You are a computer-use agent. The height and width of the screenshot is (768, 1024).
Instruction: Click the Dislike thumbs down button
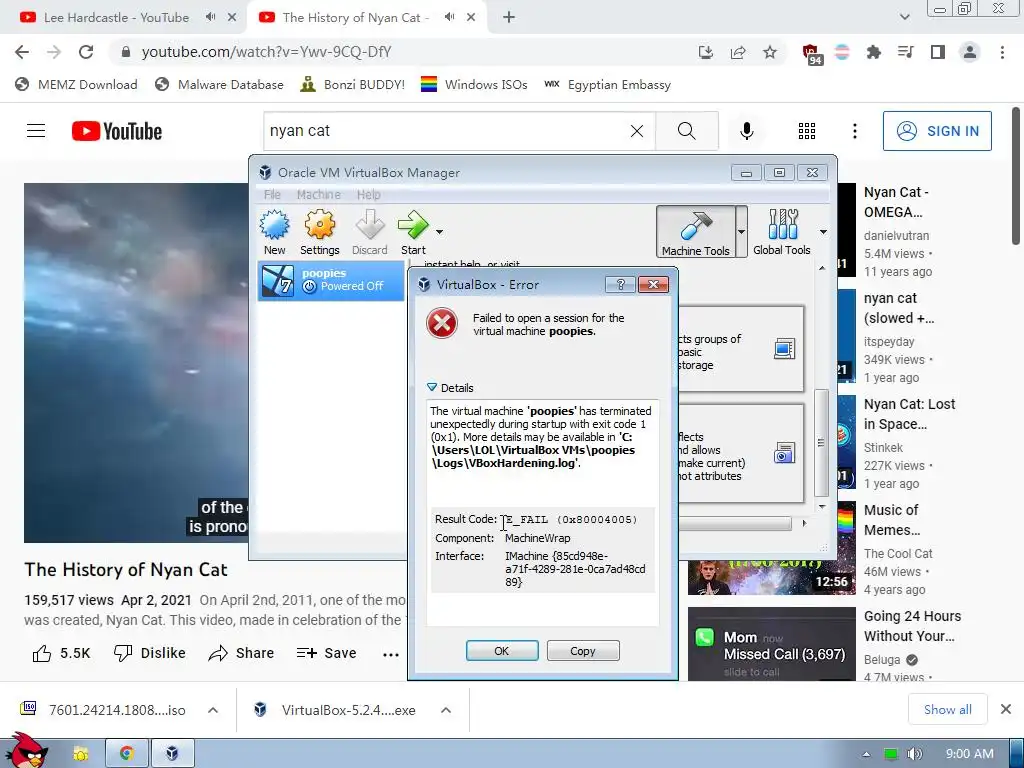tap(150, 653)
